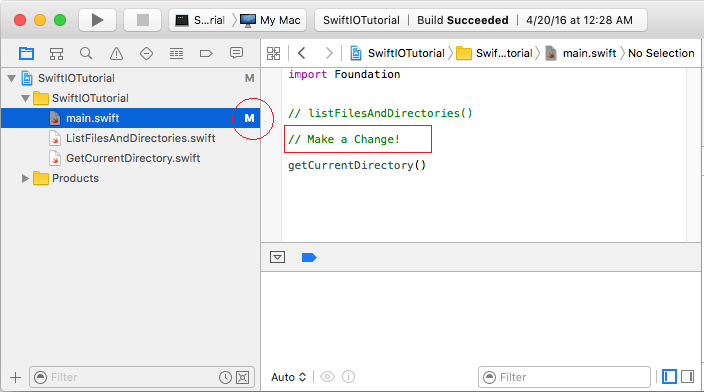Run the project with the Play button
The width and height of the screenshot is (704, 392).
tap(97, 20)
